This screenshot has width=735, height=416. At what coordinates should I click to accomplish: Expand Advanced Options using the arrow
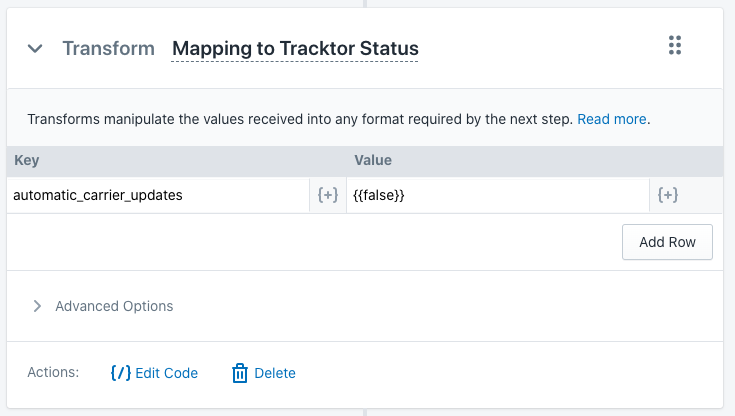point(37,306)
